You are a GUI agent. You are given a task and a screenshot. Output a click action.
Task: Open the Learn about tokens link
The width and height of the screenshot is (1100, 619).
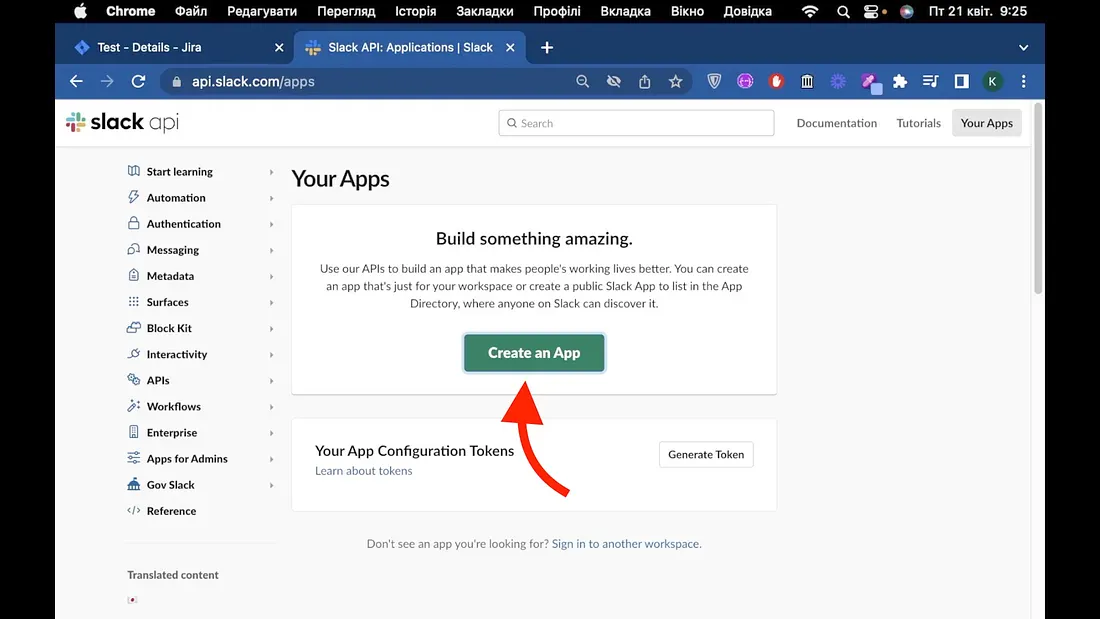pyautogui.click(x=363, y=471)
